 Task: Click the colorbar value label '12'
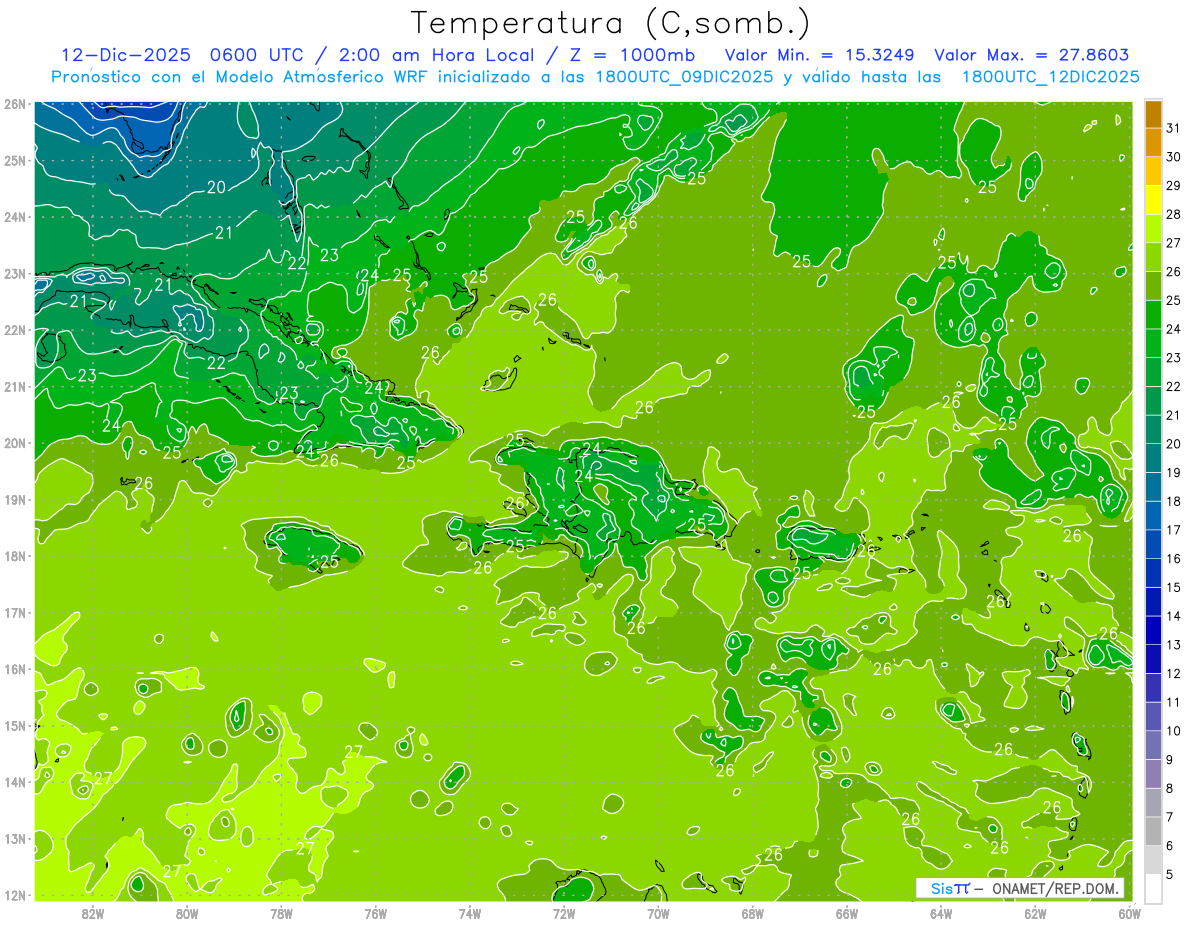pyautogui.click(x=1173, y=674)
